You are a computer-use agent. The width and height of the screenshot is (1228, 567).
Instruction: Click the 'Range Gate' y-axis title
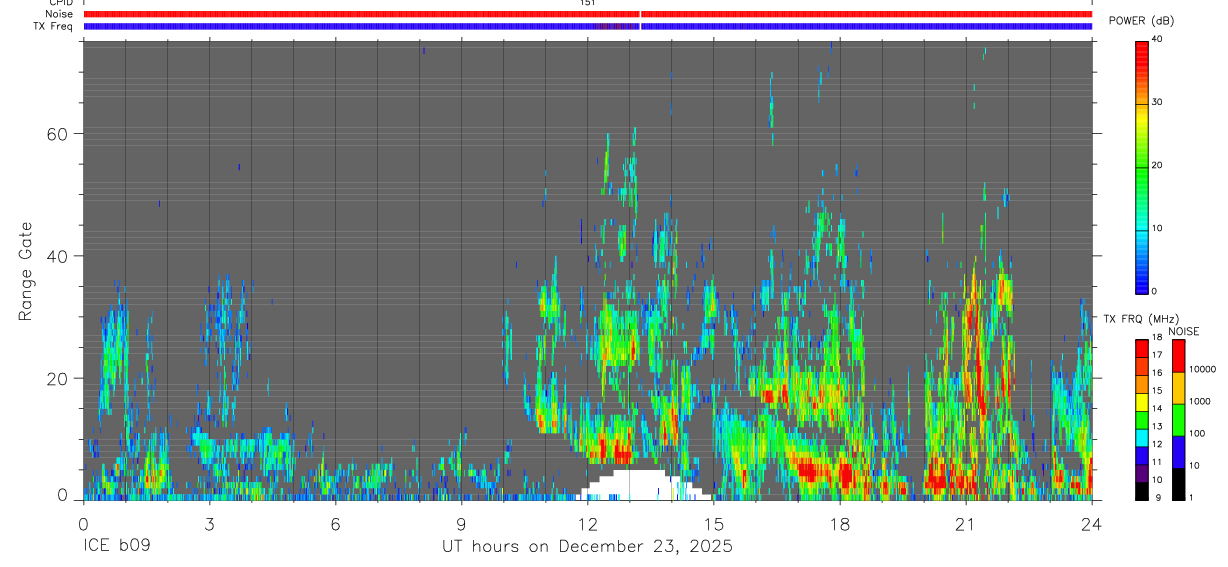click(26, 271)
